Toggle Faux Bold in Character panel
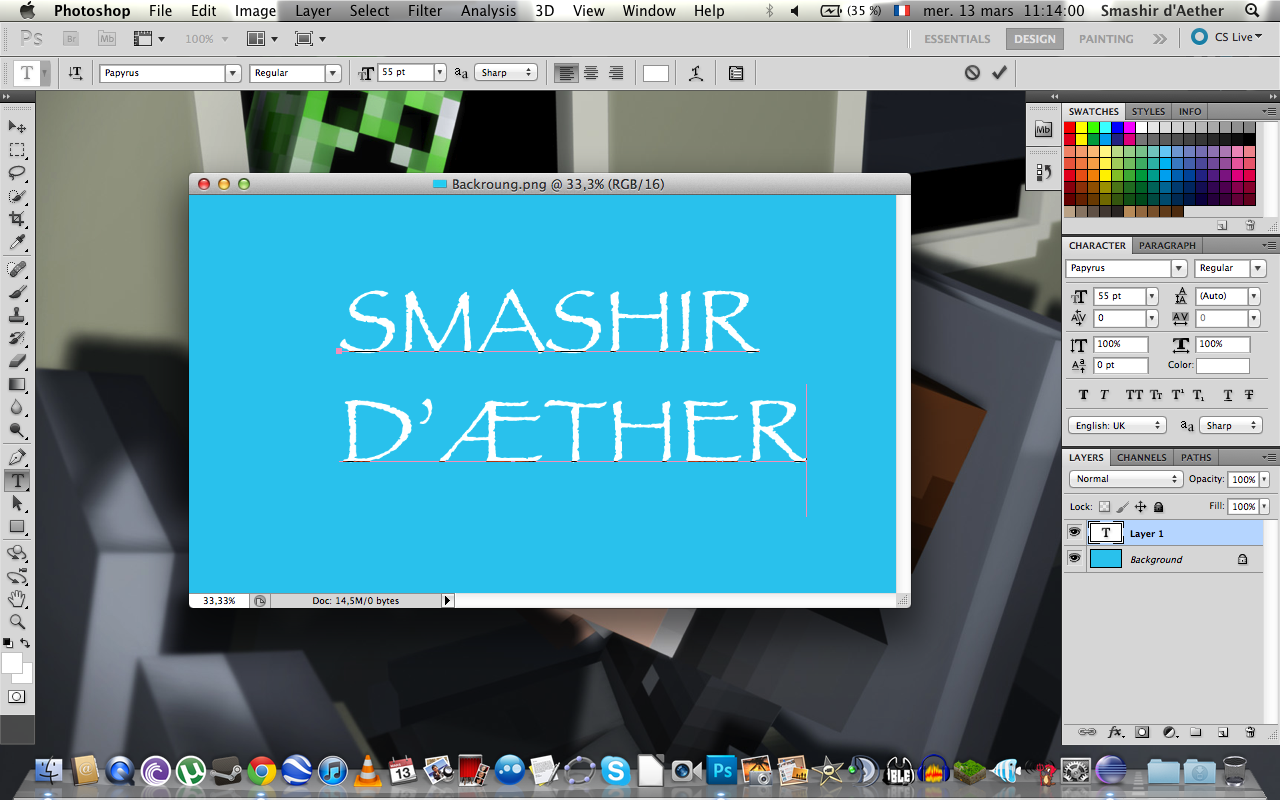 click(x=1083, y=395)
